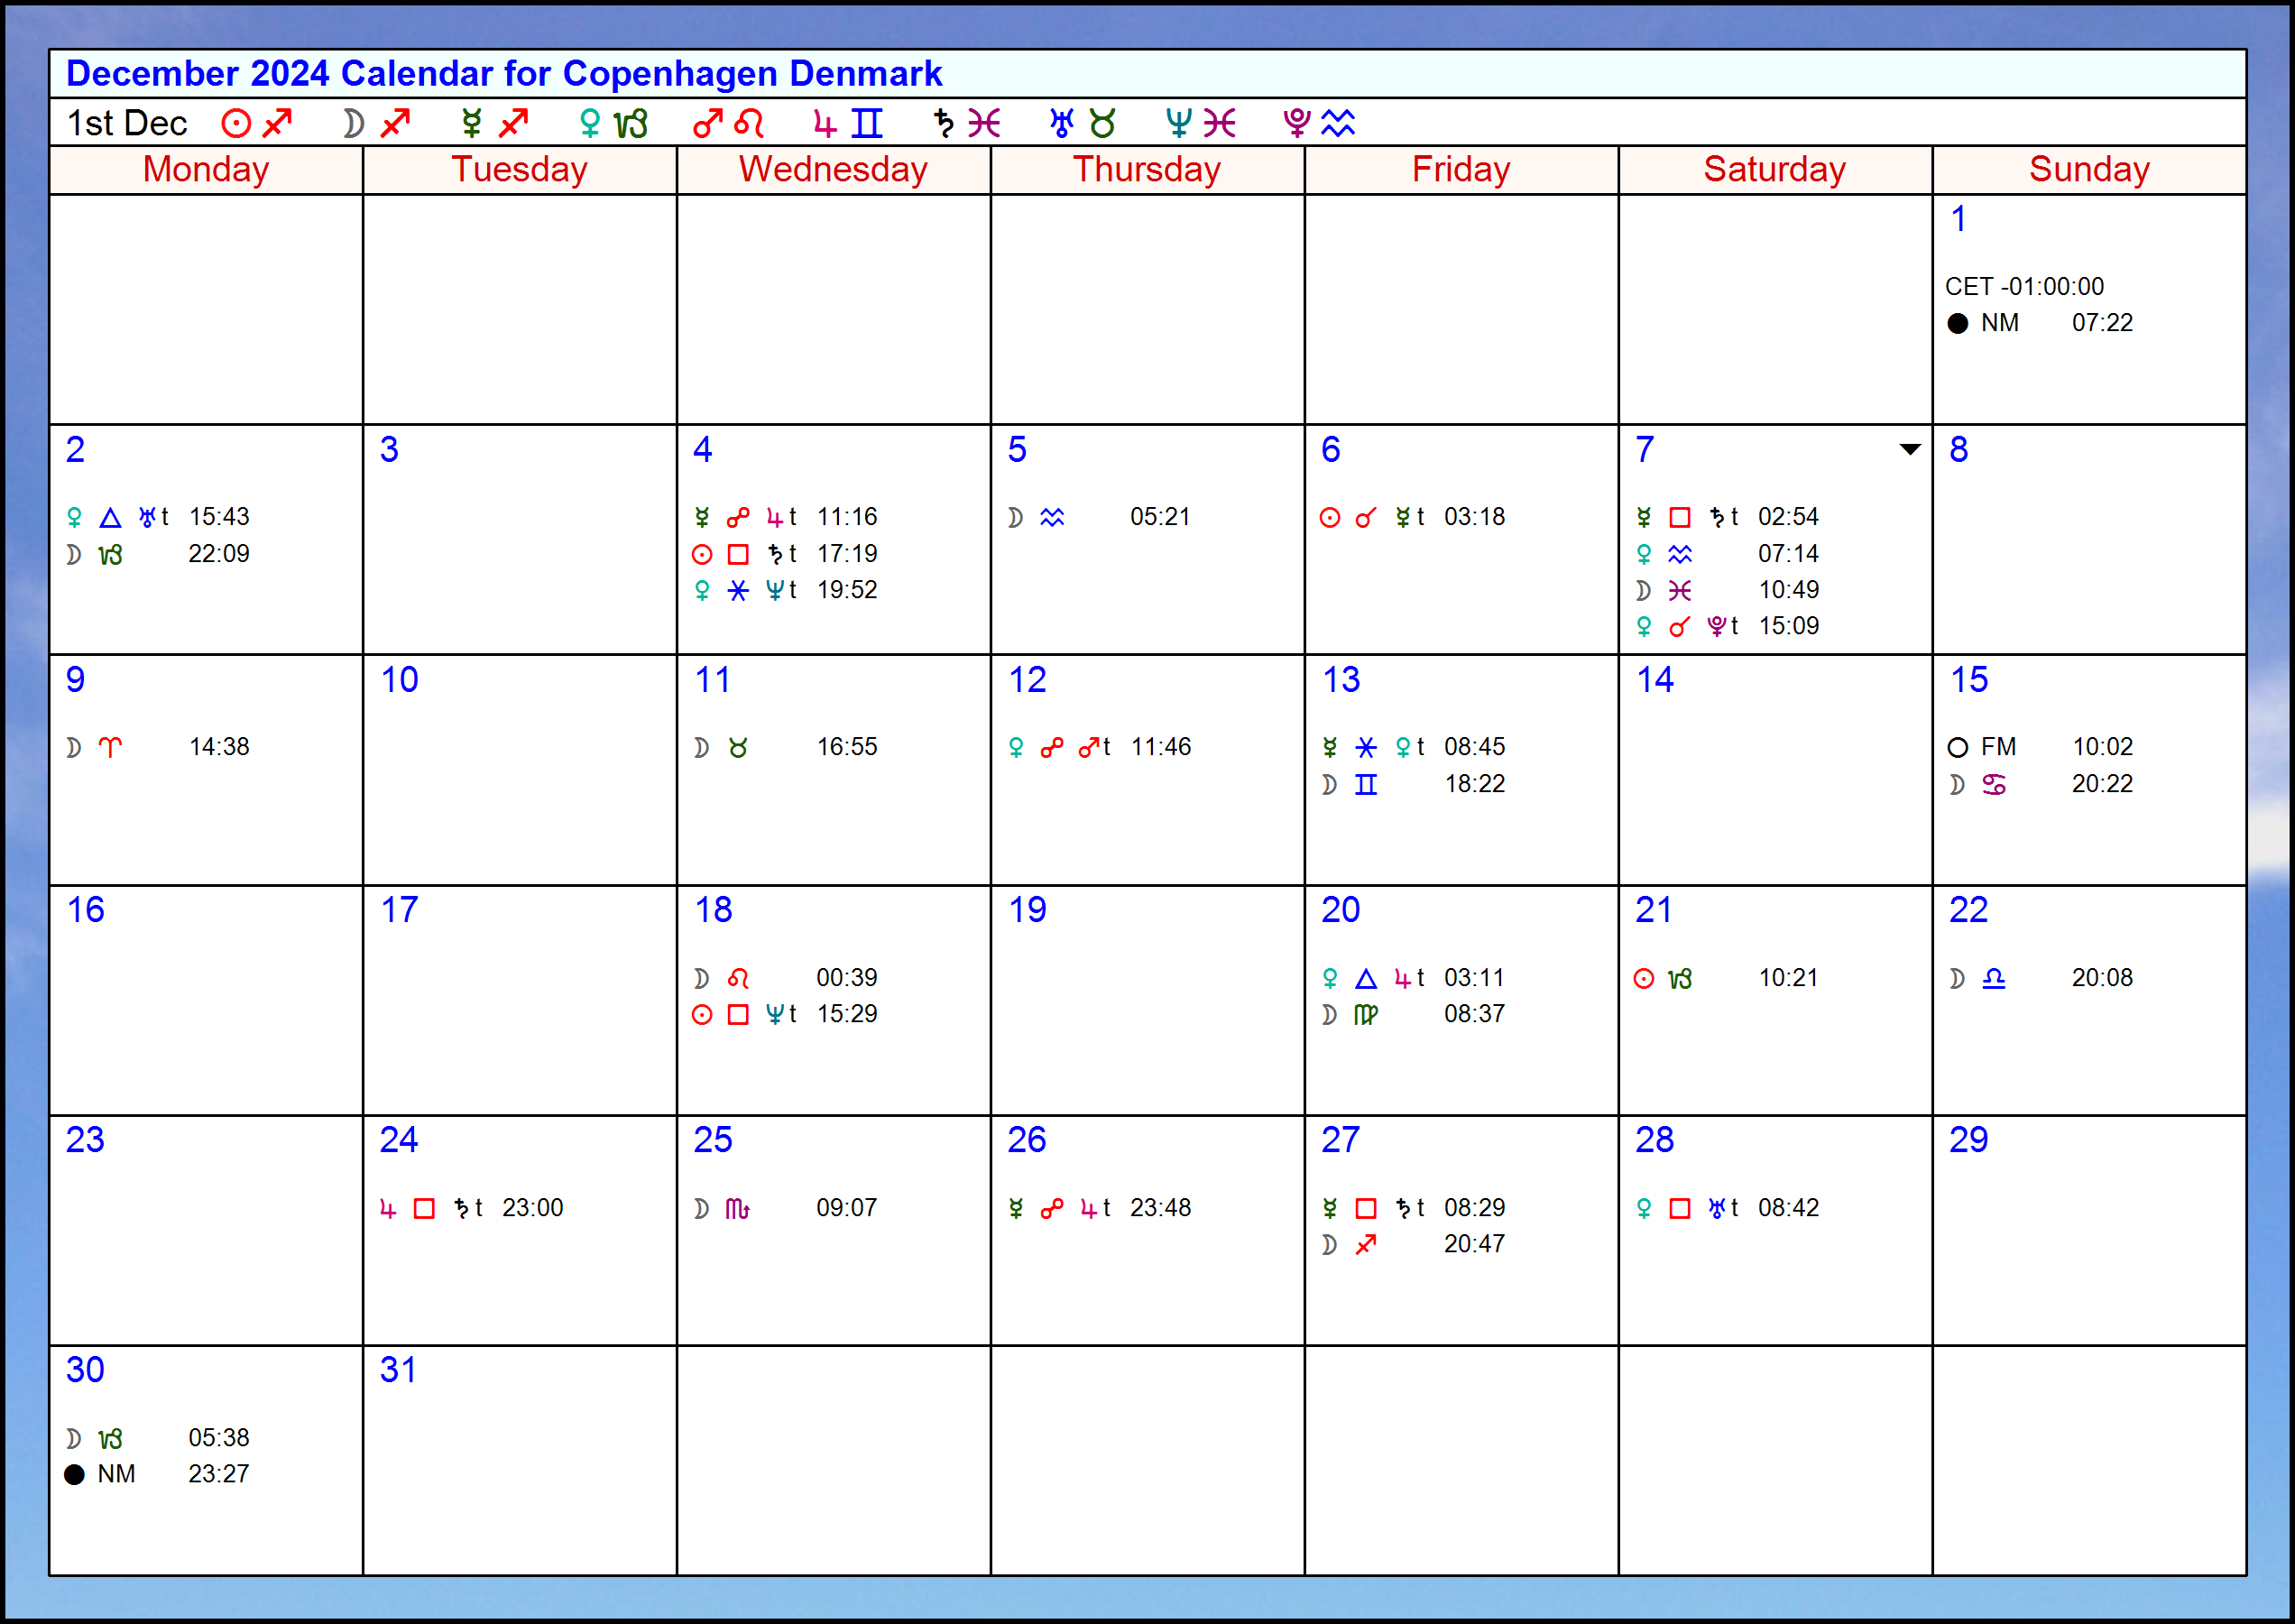Click the Moon Gemini symbol on Dec 13

pos(1366,785)
